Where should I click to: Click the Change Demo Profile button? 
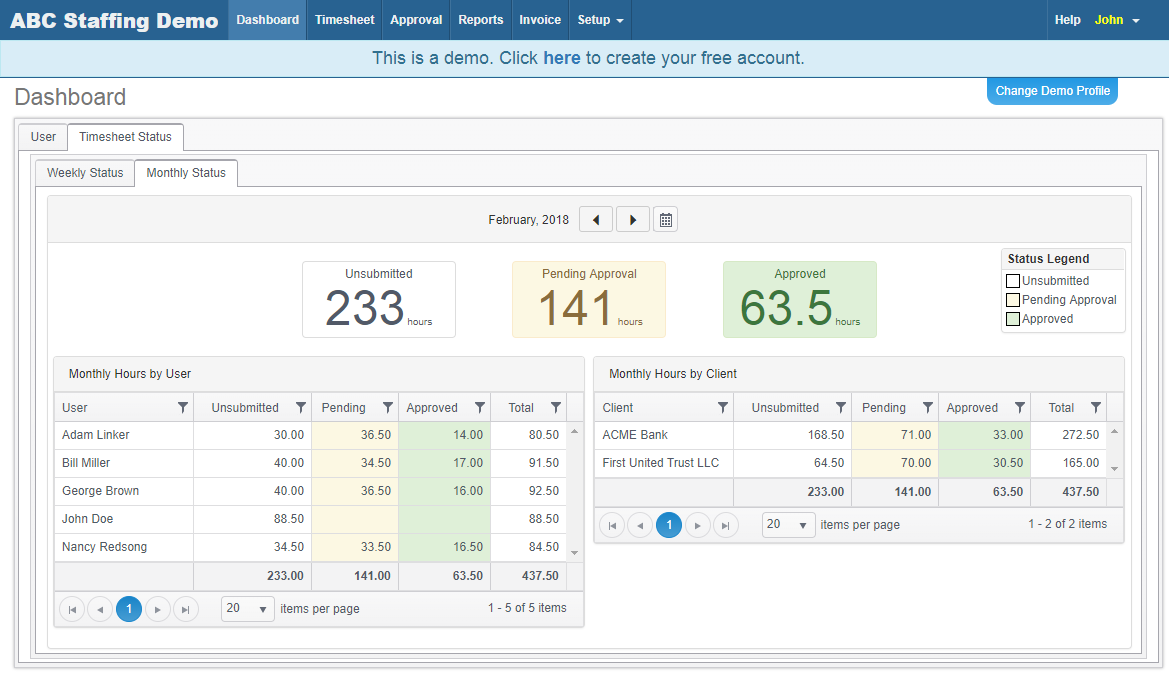(x=1052, y=91)
